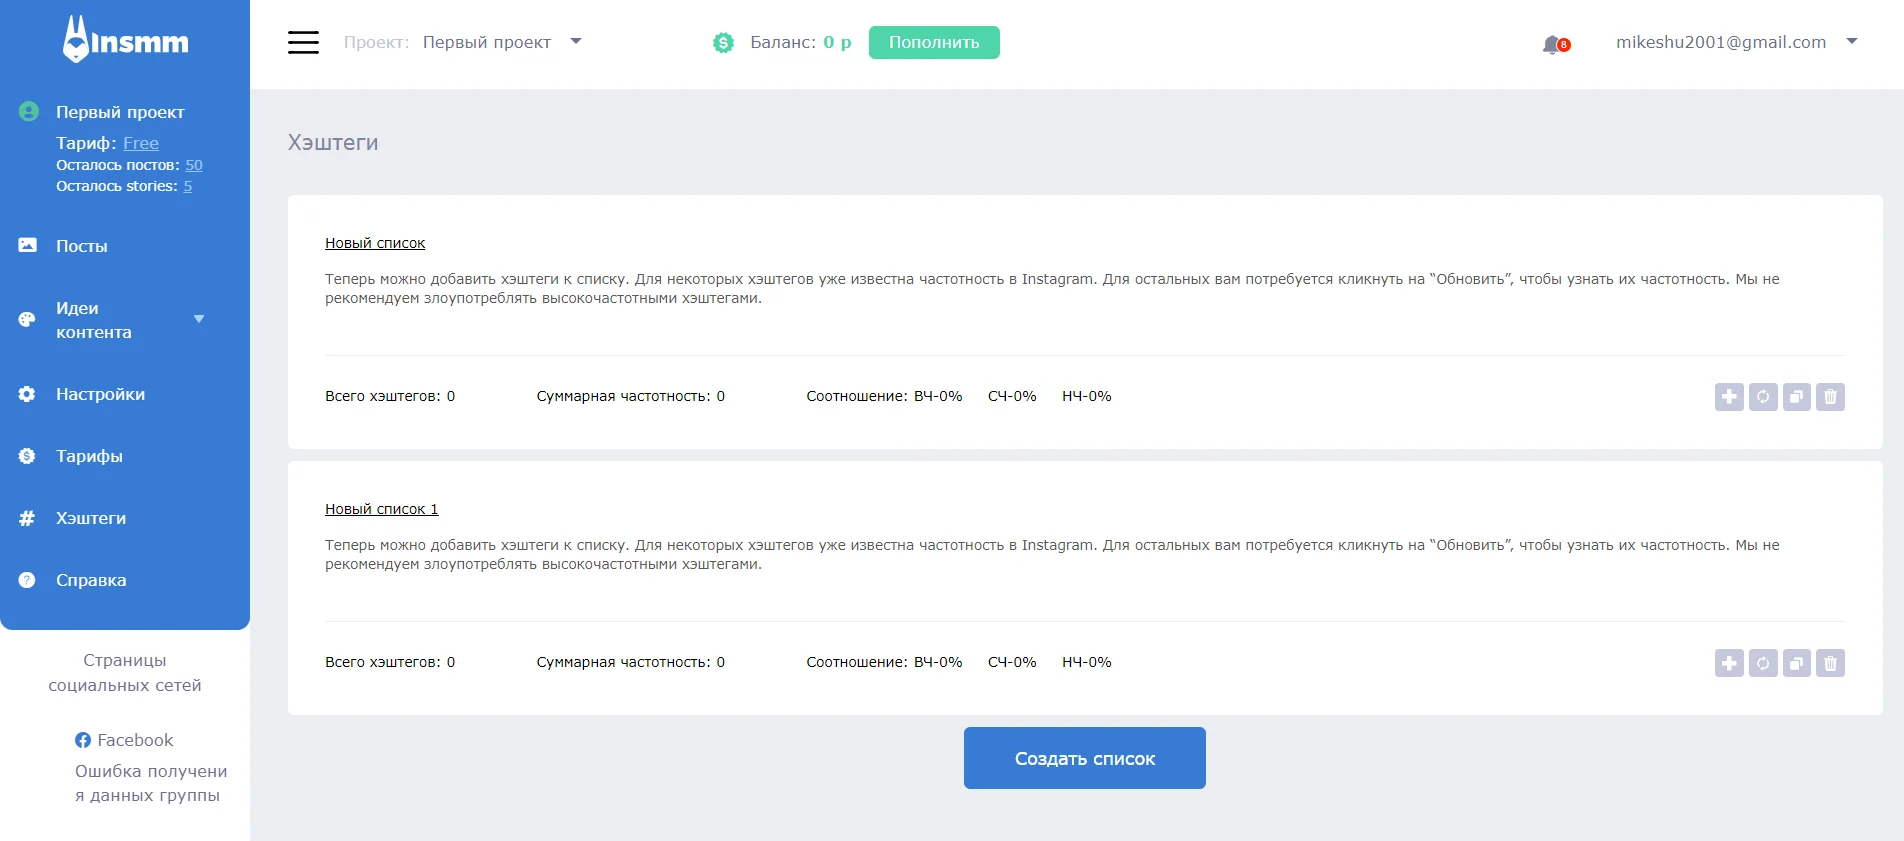Open the Free tariff link
Viewport: 1904px width, 841px height.
[x=141, y=143]
